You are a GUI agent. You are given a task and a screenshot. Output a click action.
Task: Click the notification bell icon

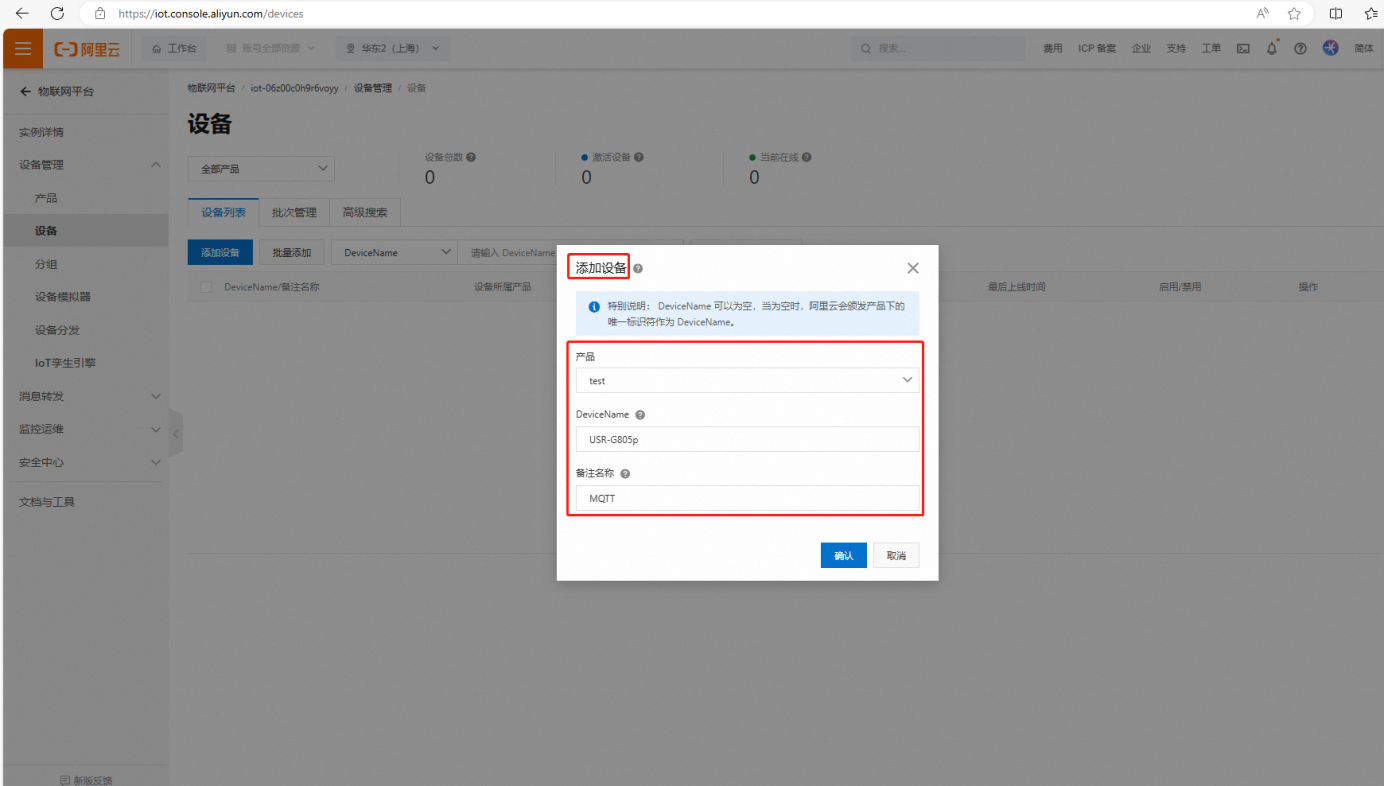point(1271,48)
